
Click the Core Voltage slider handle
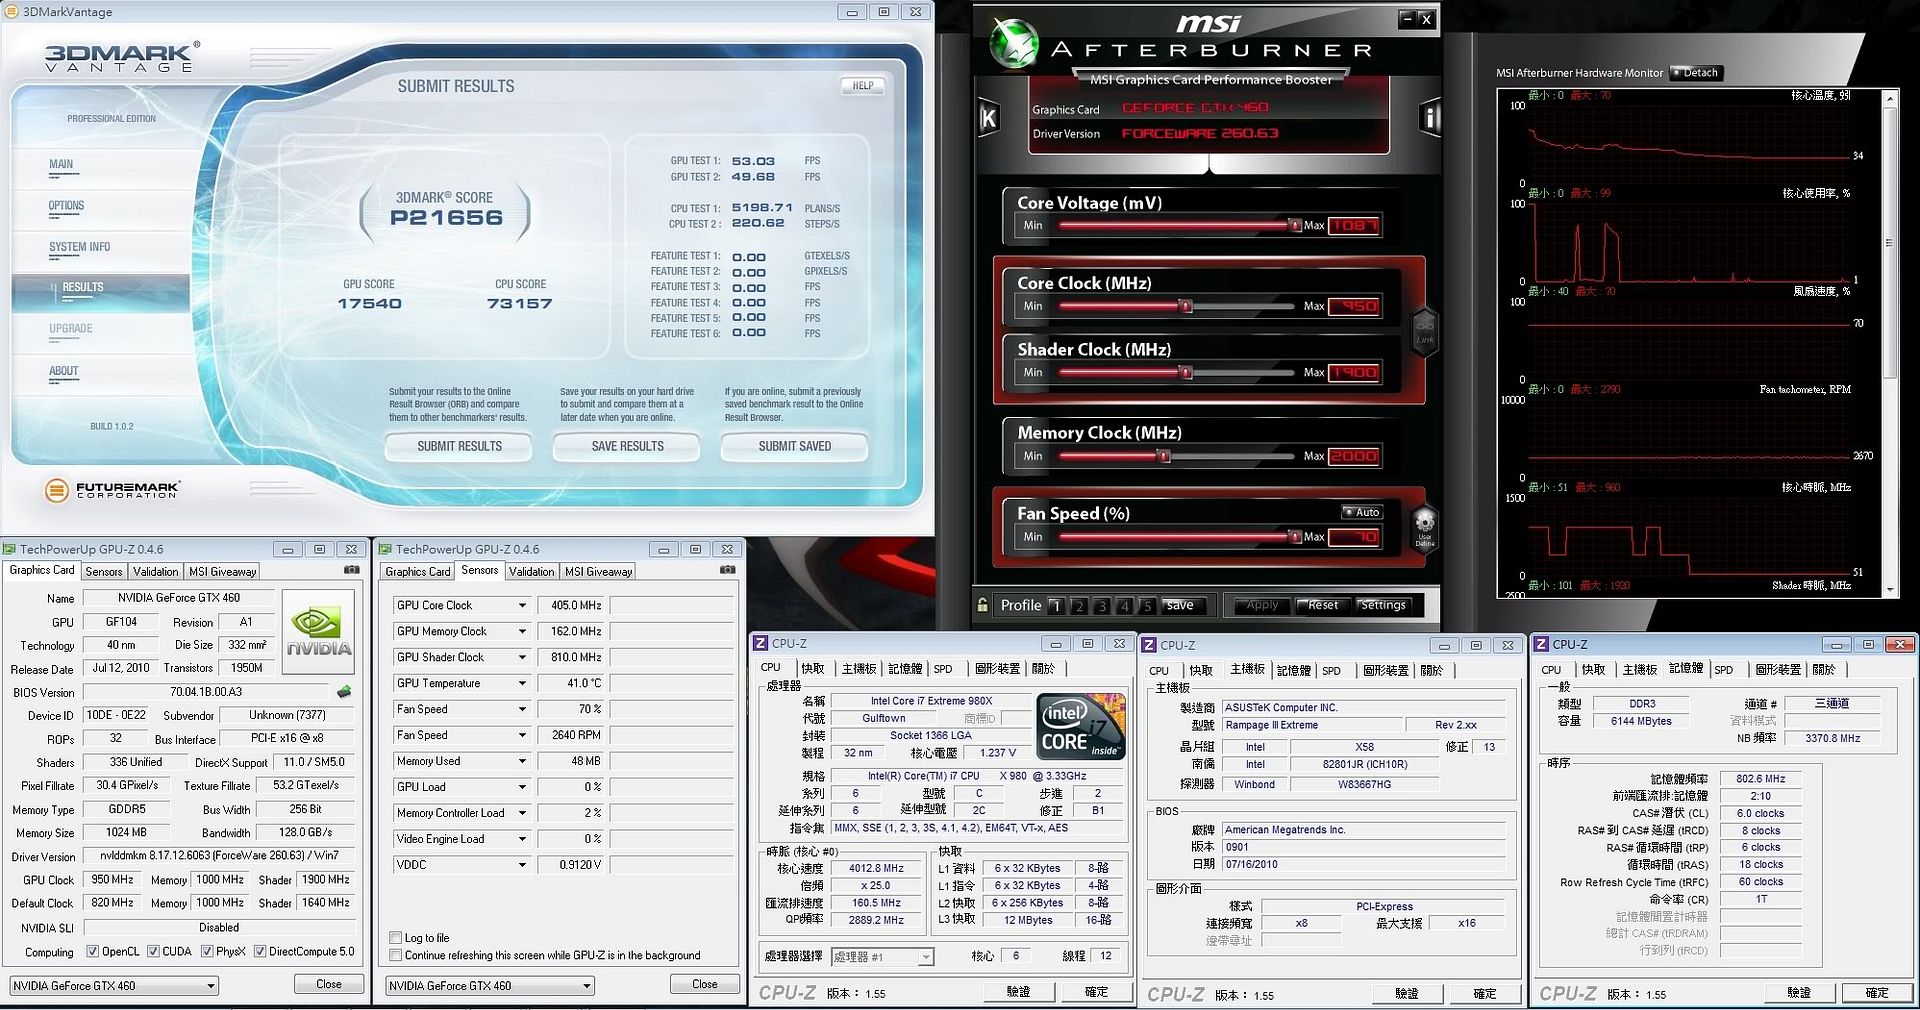tap(1295, 225)
